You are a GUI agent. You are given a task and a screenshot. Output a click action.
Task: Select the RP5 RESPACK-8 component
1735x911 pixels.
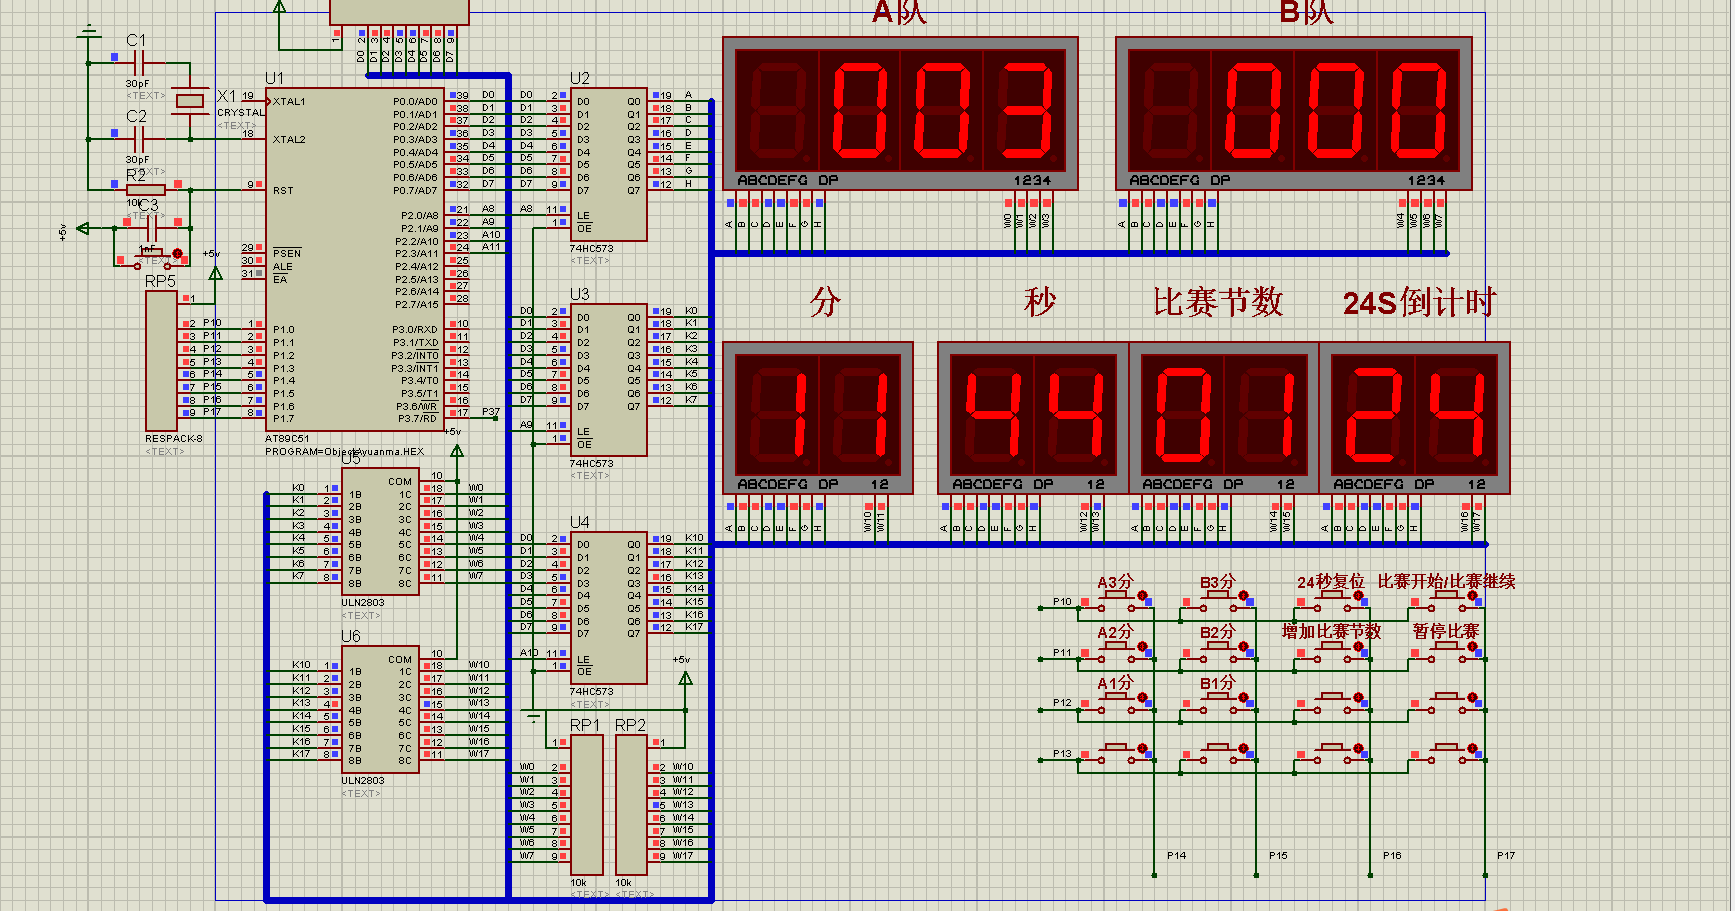161,361
